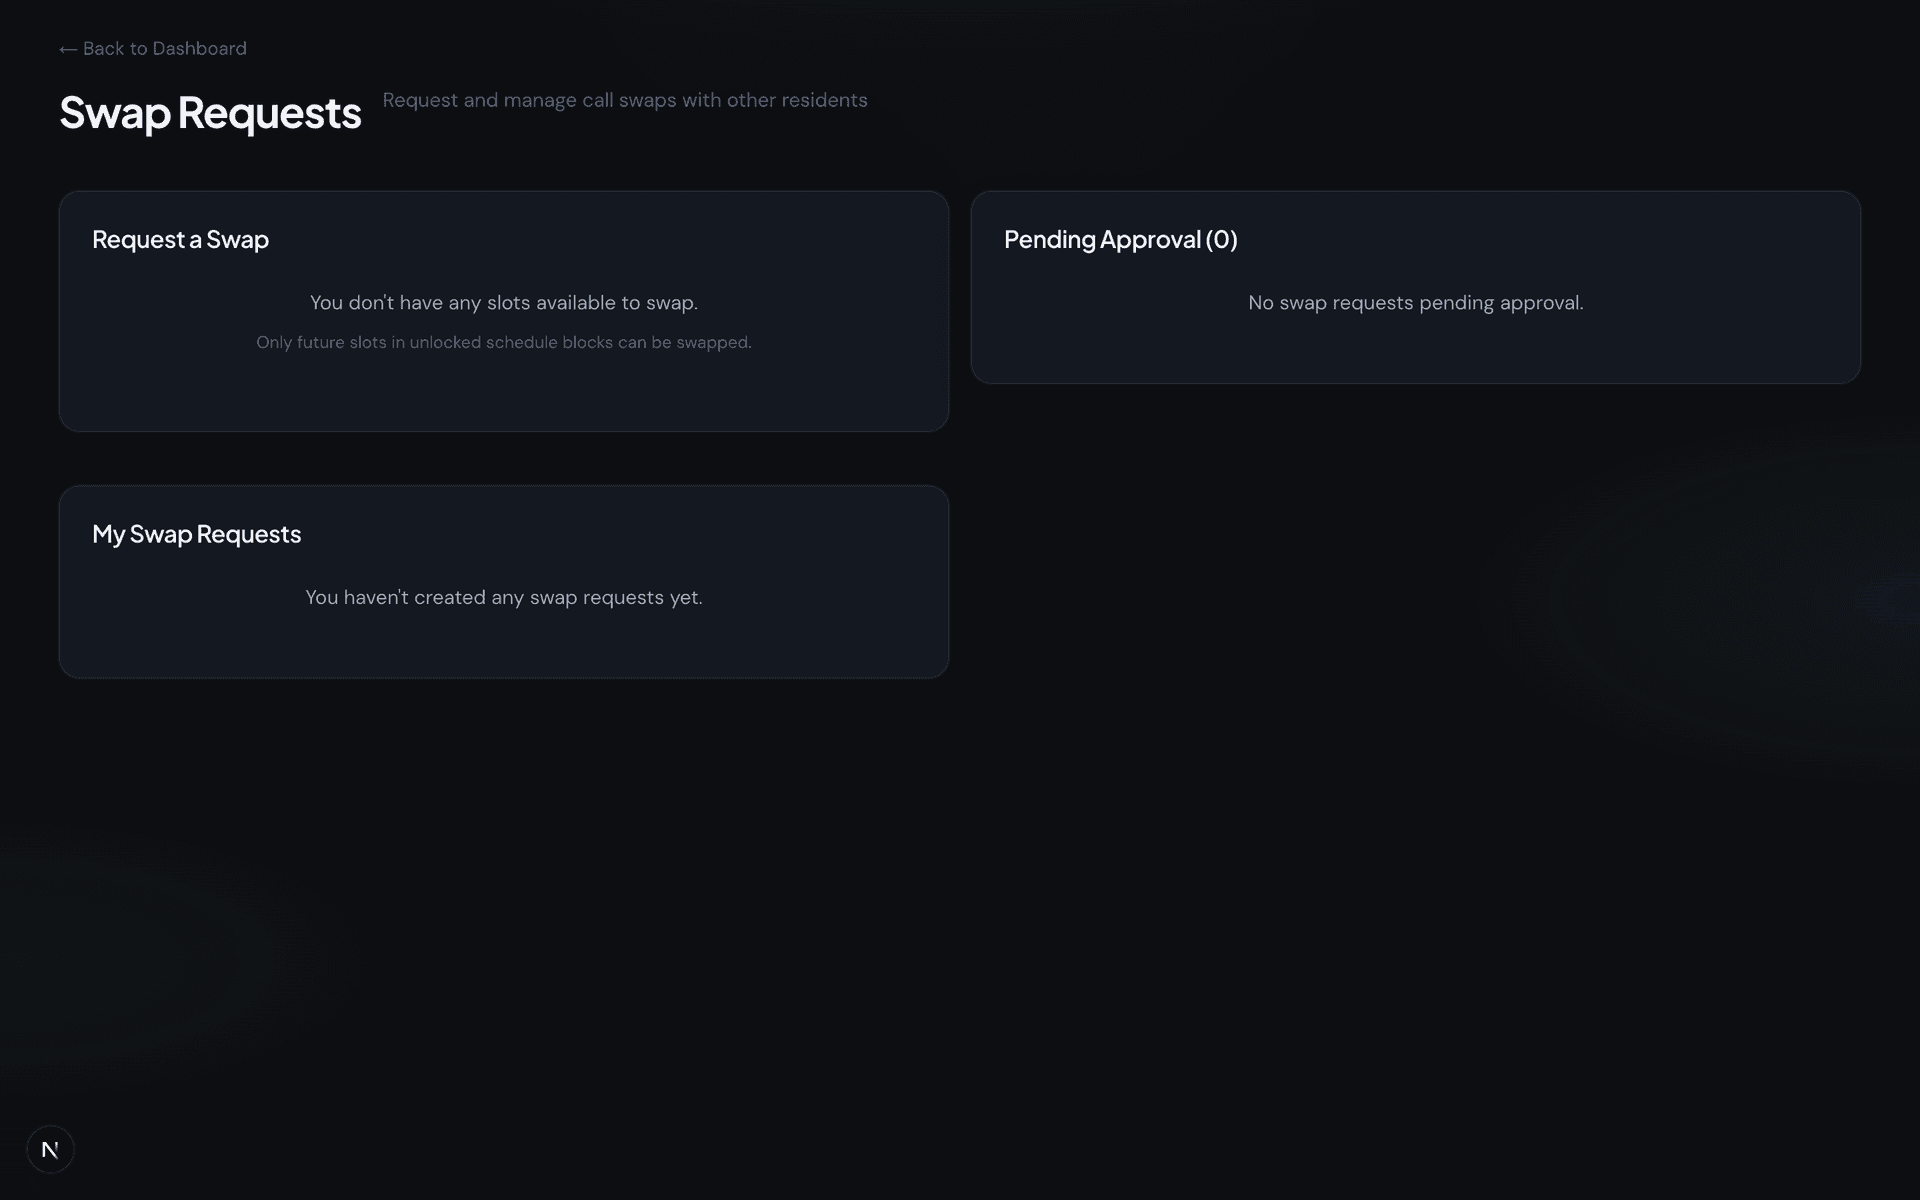The image size is (1920, 1200).
Task: Open the Request a Swap card
Action: pos(503,311)
